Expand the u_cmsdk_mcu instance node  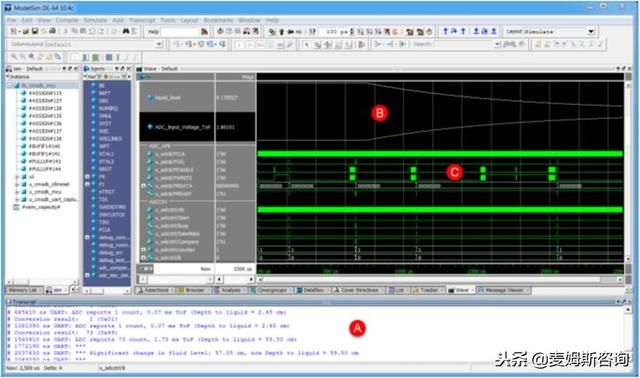(x=17, y=191)
